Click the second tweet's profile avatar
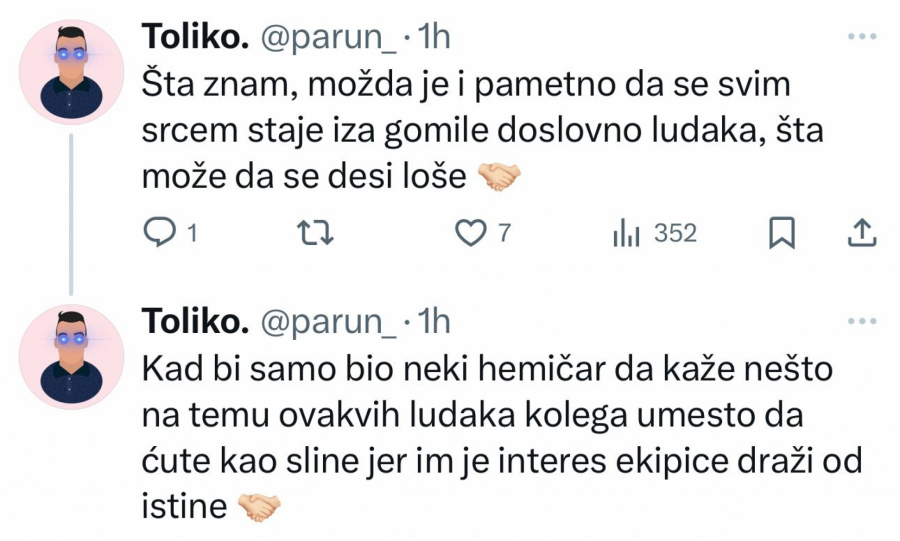This screenshot has height=541, width=900. coord(72,357)
